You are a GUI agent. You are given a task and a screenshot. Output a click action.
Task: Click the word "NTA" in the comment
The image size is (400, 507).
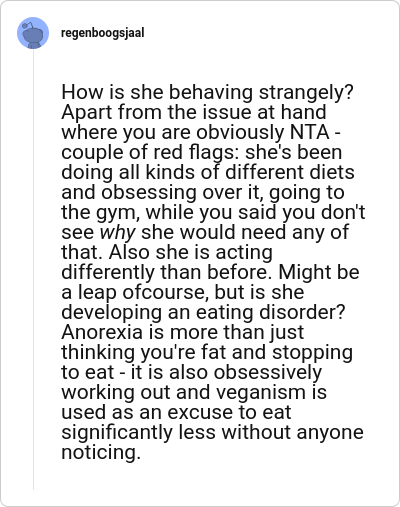[310, 132]
